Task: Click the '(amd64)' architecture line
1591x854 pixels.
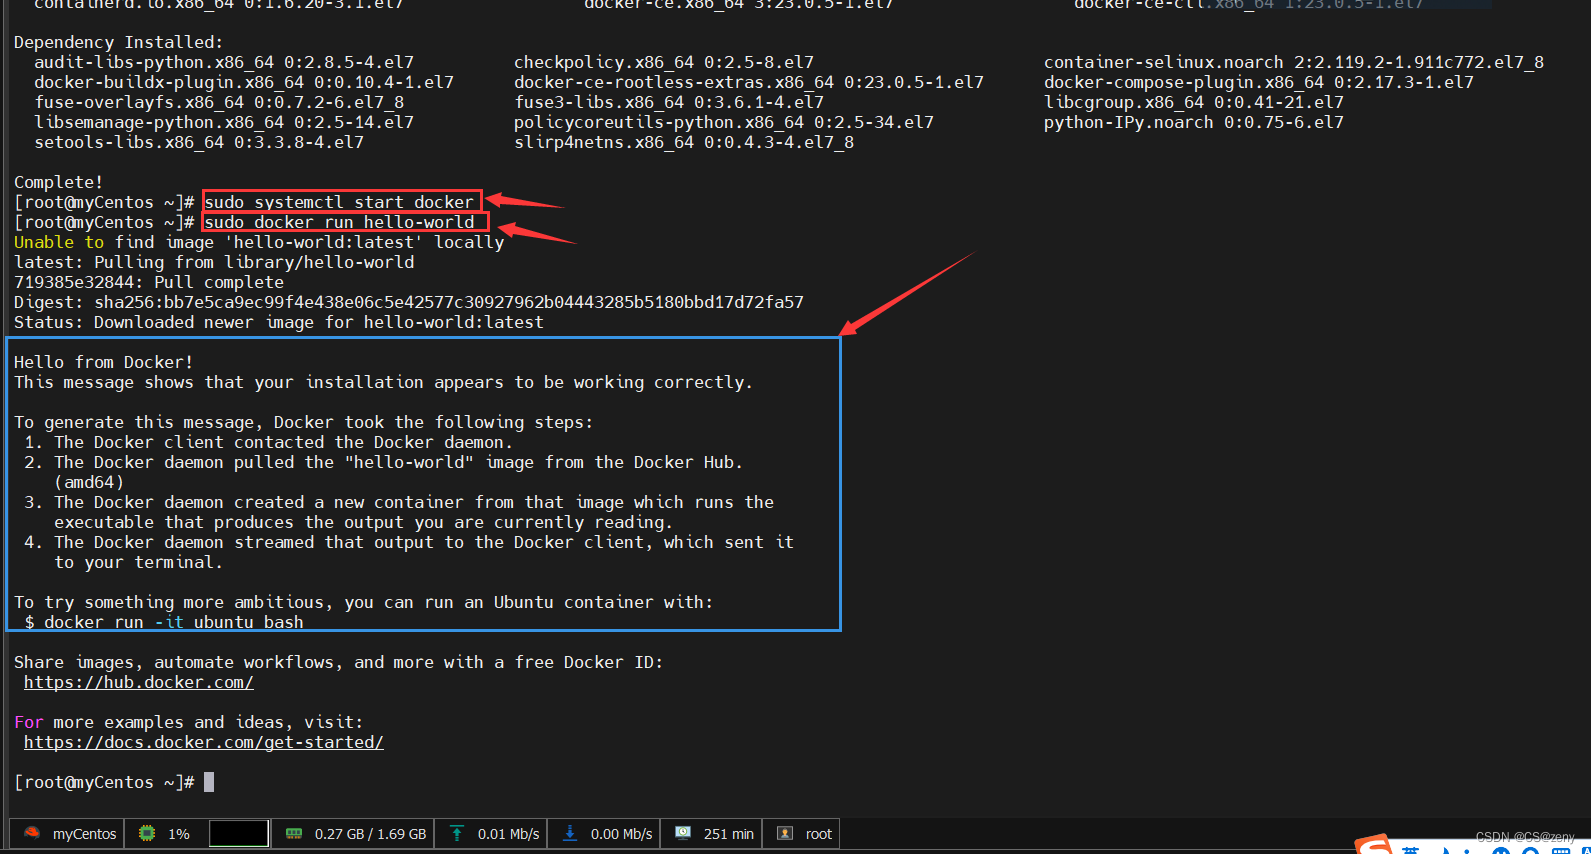Action: point(89,482)
